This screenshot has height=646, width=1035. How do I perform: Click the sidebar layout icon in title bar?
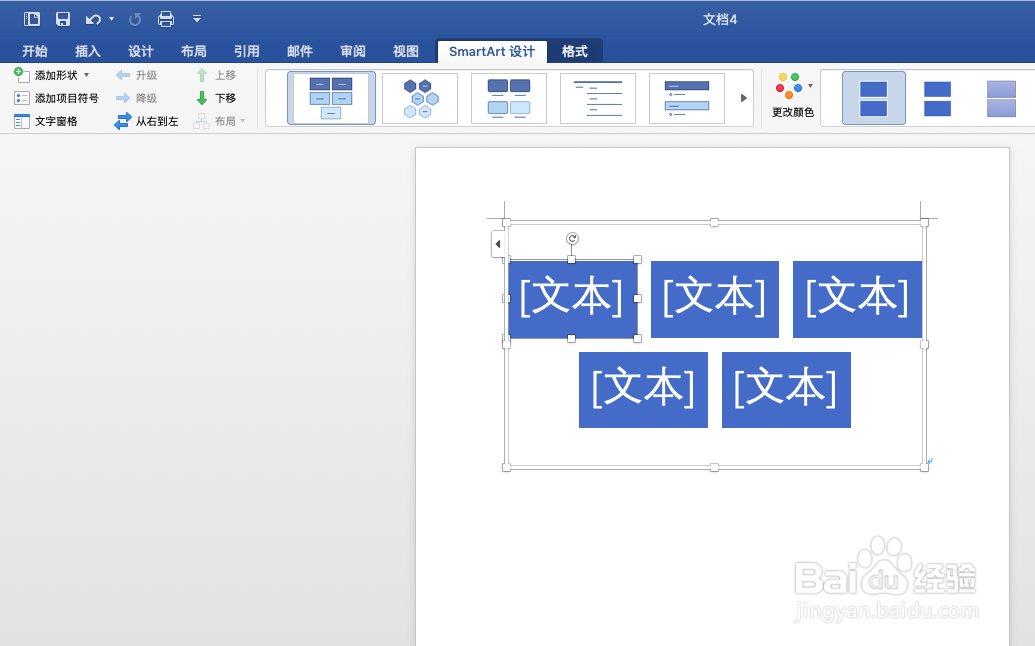tap(32, 19)
